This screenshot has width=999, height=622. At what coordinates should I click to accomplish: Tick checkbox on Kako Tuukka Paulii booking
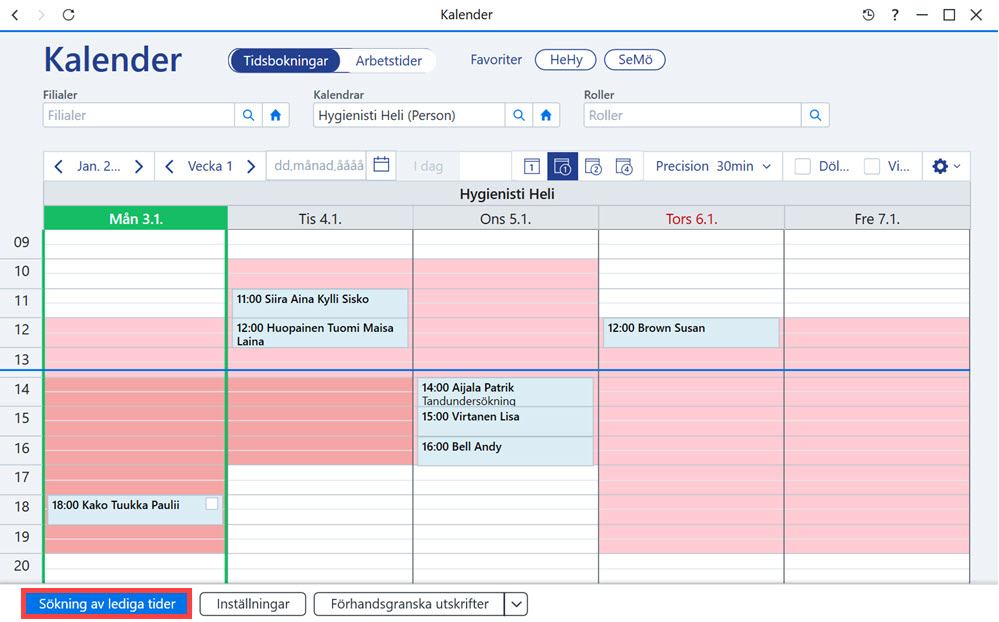coord(212,504)
